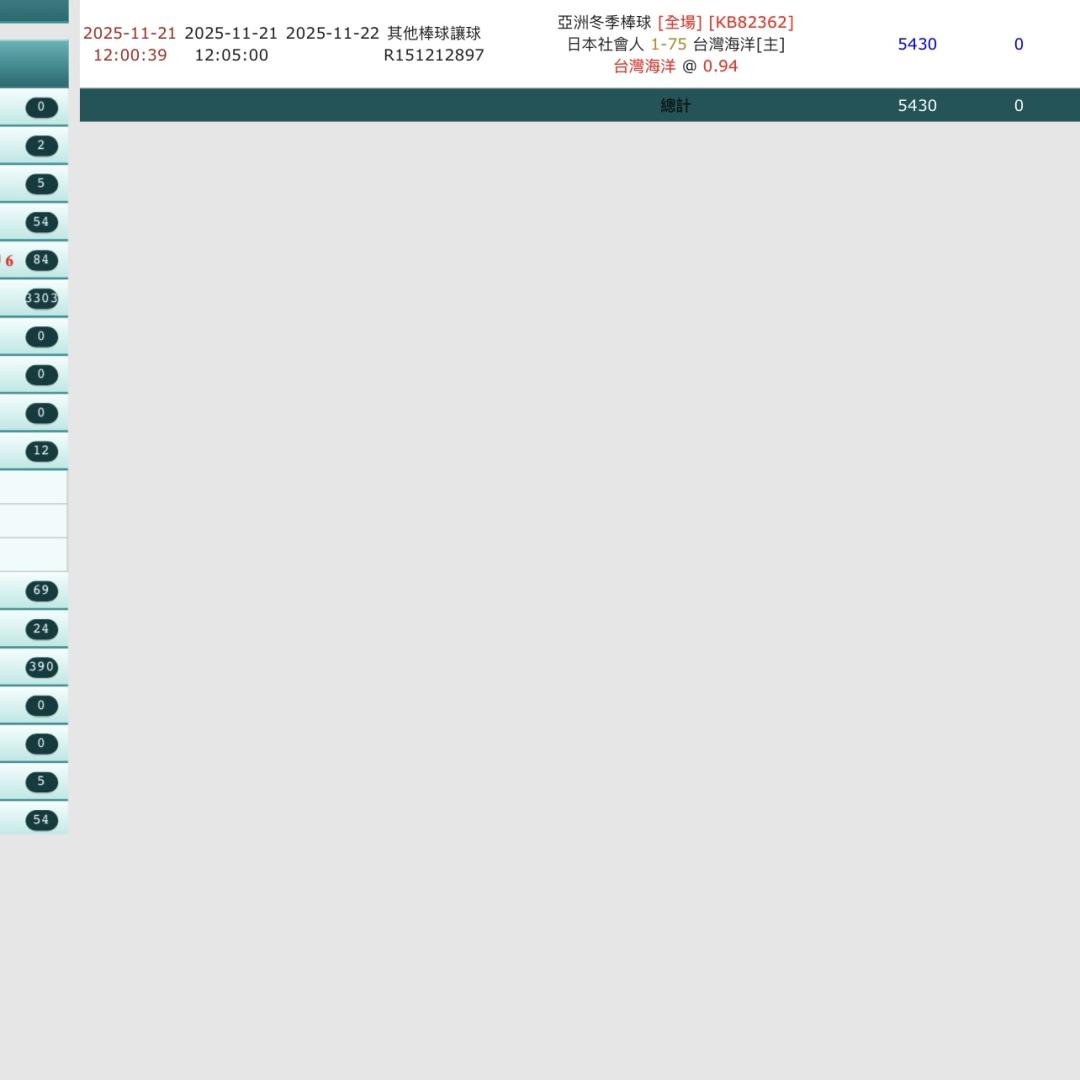Viewport: 1080px width, 1080px height.
Task: Click the red bet timestamp 12:00:39
Action: coord(130,55)
